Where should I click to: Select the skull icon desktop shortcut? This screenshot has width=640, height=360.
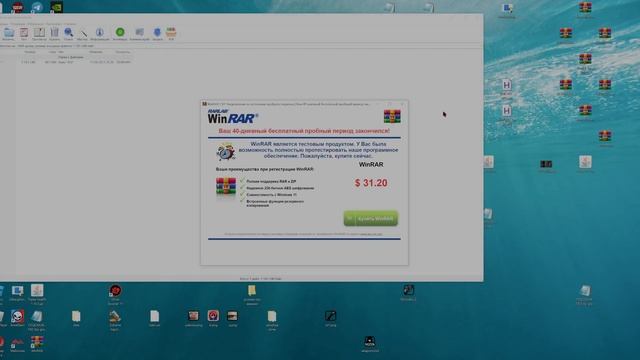coord(17,317)
